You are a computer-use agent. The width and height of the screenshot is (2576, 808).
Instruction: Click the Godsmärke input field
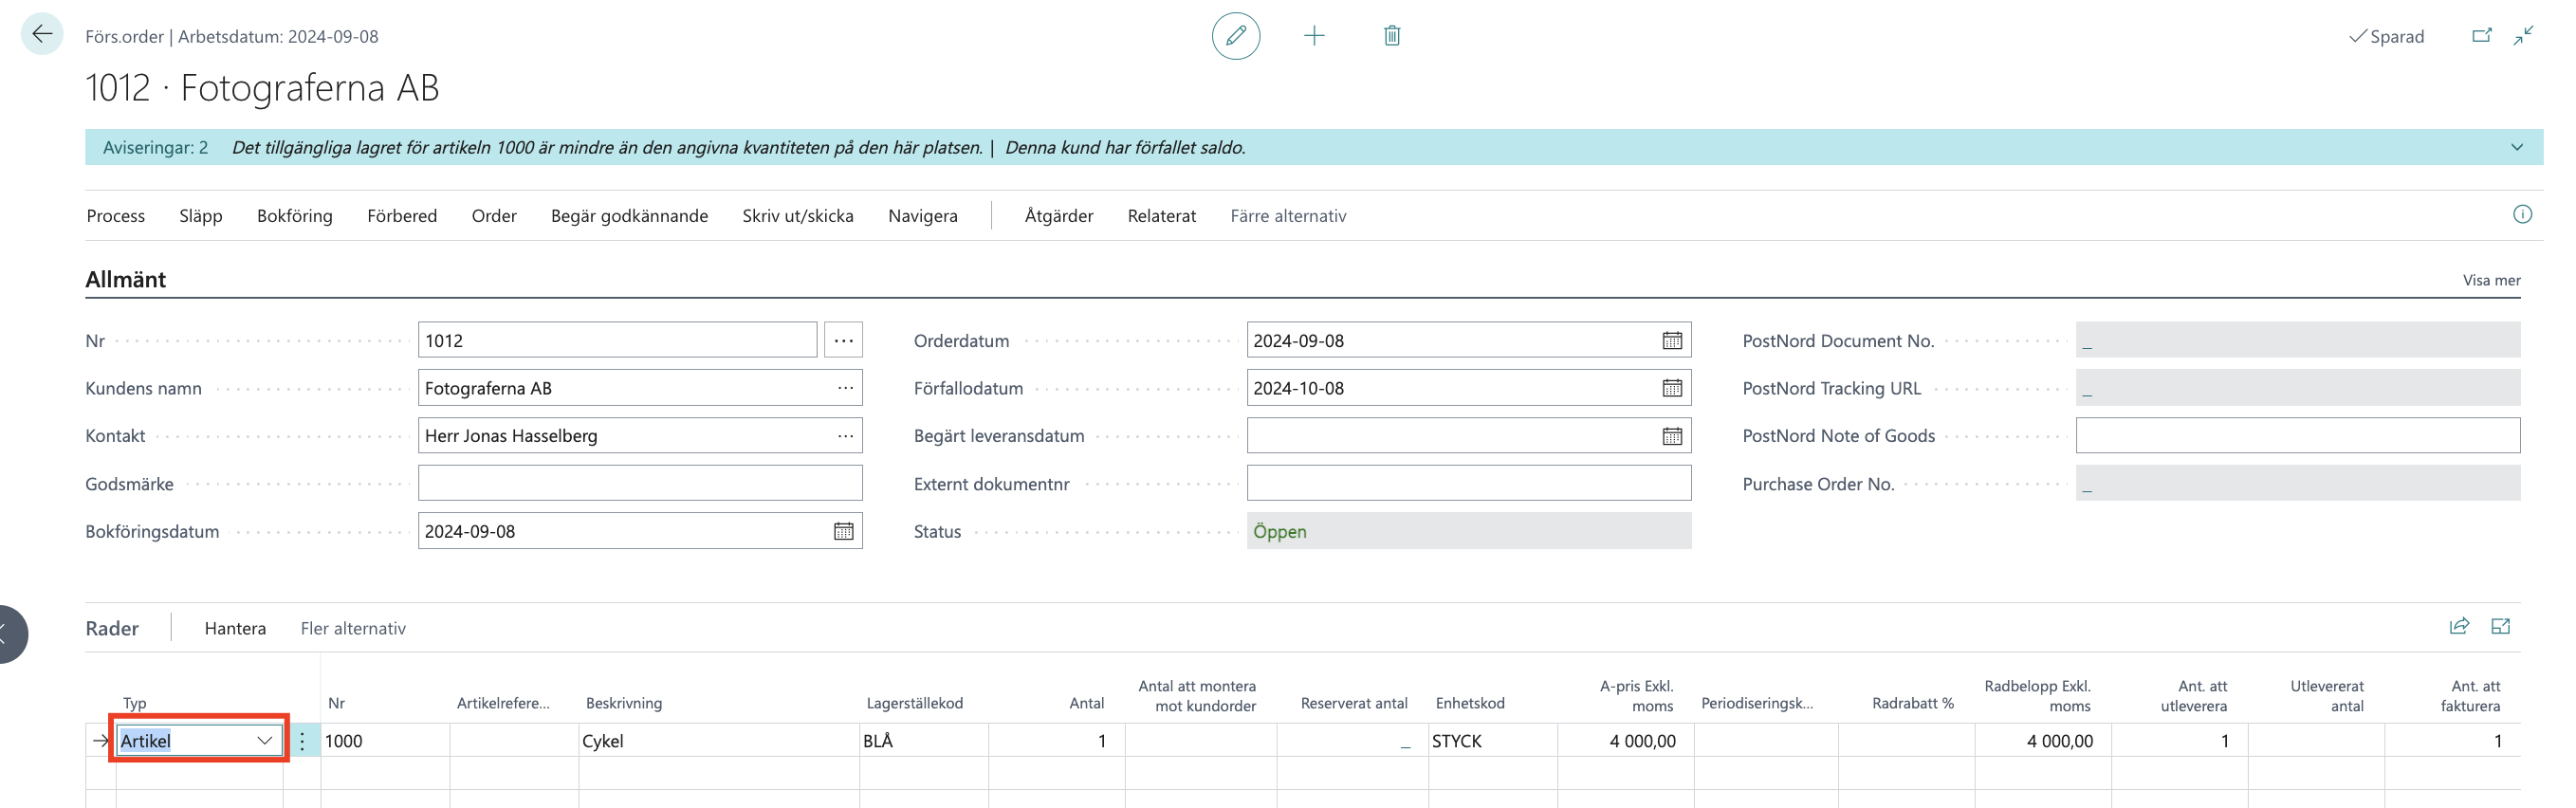[x=639, y=484]
